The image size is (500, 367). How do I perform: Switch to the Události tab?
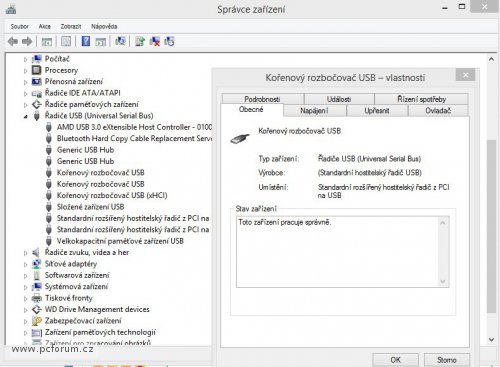point(339,99)
